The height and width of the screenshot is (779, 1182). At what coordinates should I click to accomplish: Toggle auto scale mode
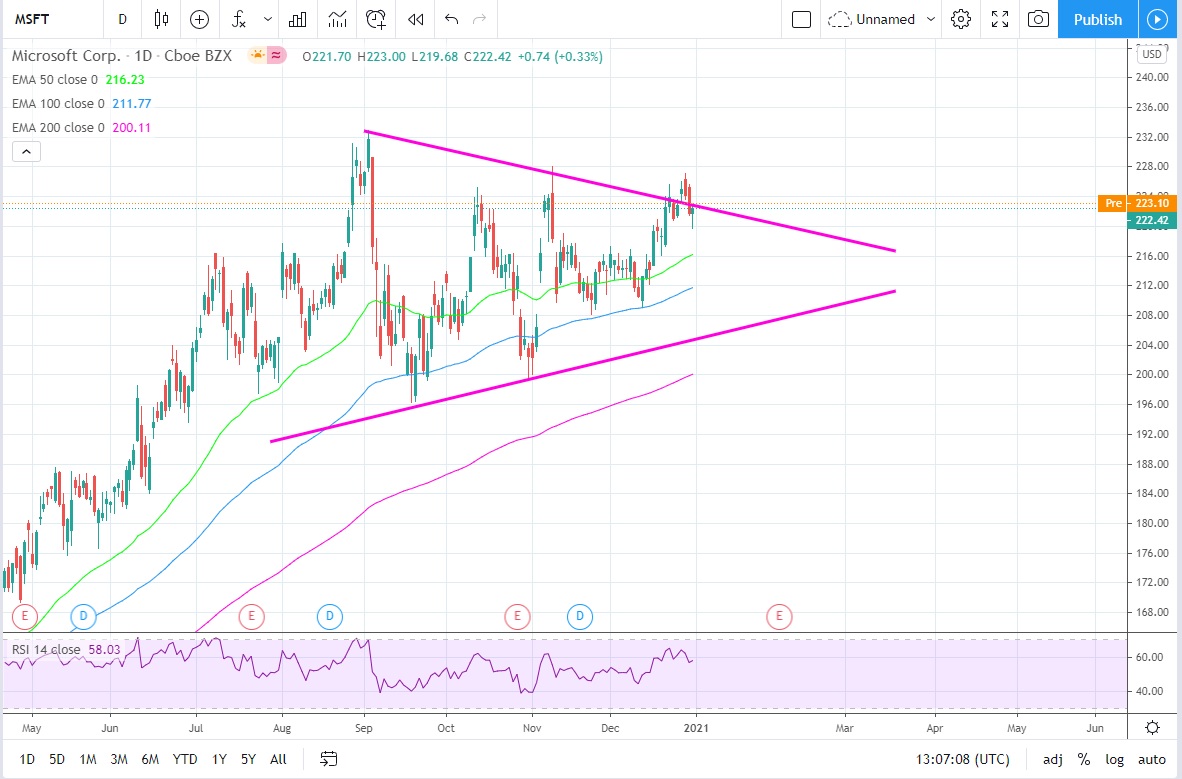[1152, 759]
